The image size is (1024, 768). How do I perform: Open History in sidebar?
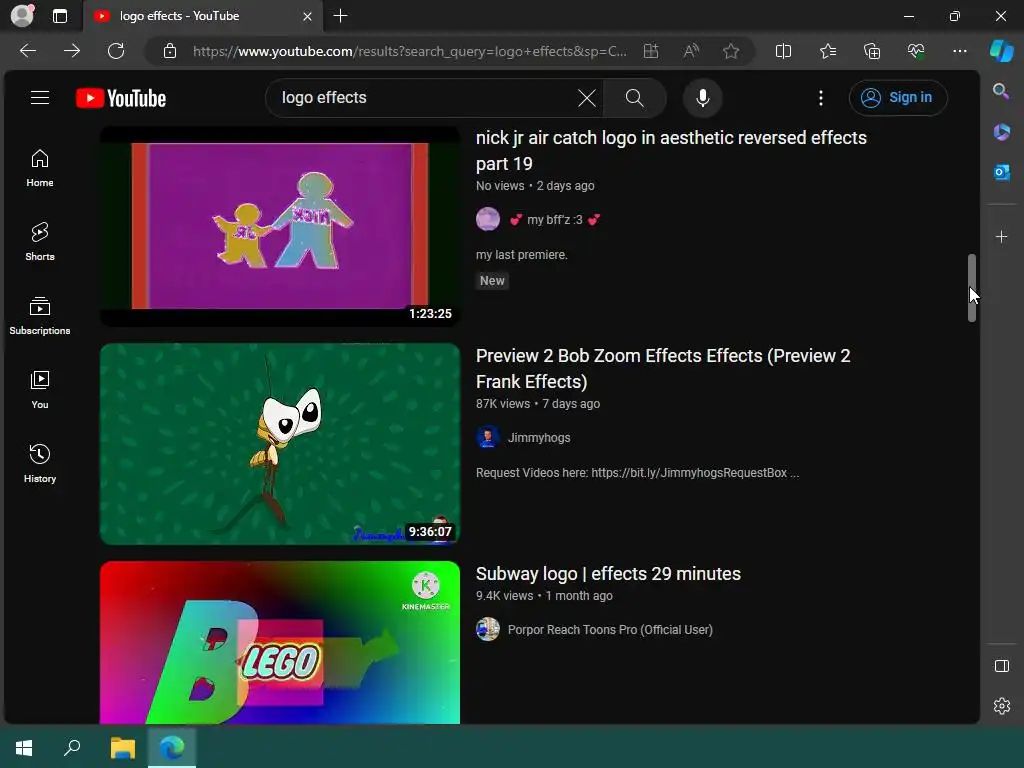[x=40, y=464]
